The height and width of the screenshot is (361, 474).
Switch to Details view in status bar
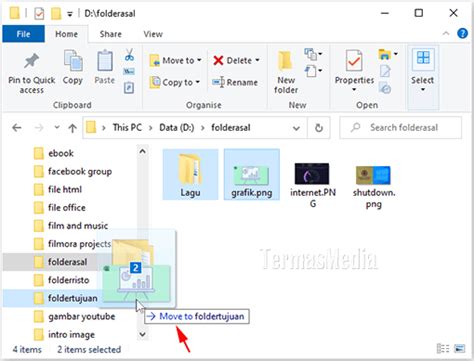pos(443,348)
